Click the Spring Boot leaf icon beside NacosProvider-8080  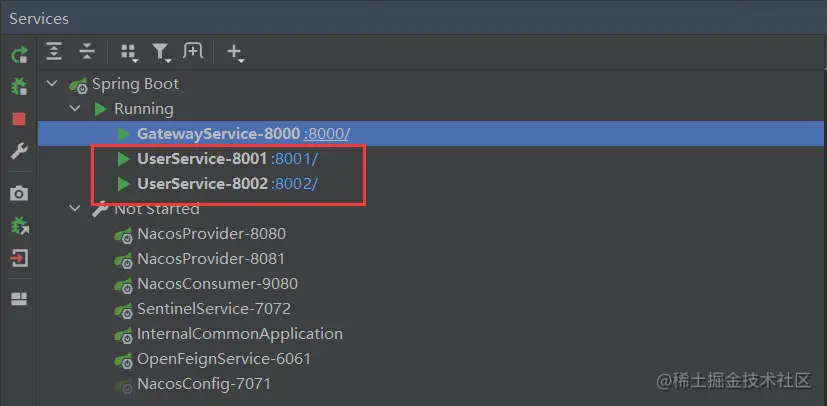(123, 235)
